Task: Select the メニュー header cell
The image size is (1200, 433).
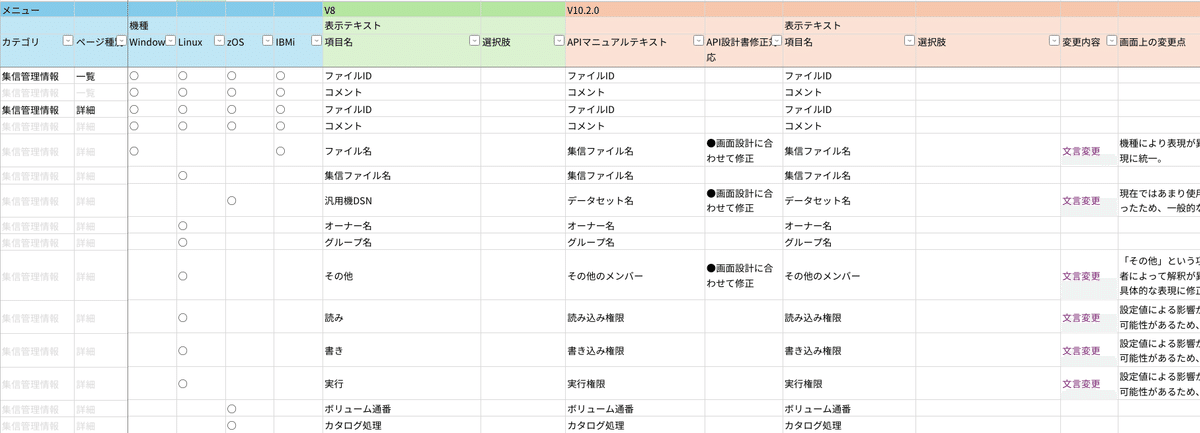Action: coord(64,8)
